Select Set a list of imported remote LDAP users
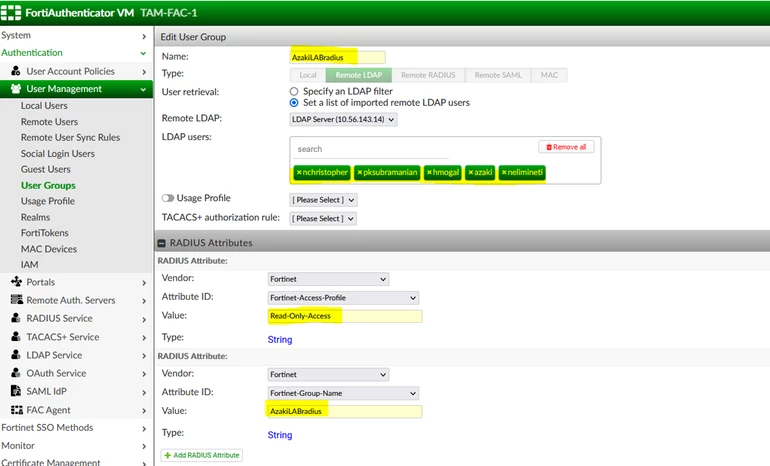Image resolution: width=770 pixels, height=466 pixels. [294, 103]
